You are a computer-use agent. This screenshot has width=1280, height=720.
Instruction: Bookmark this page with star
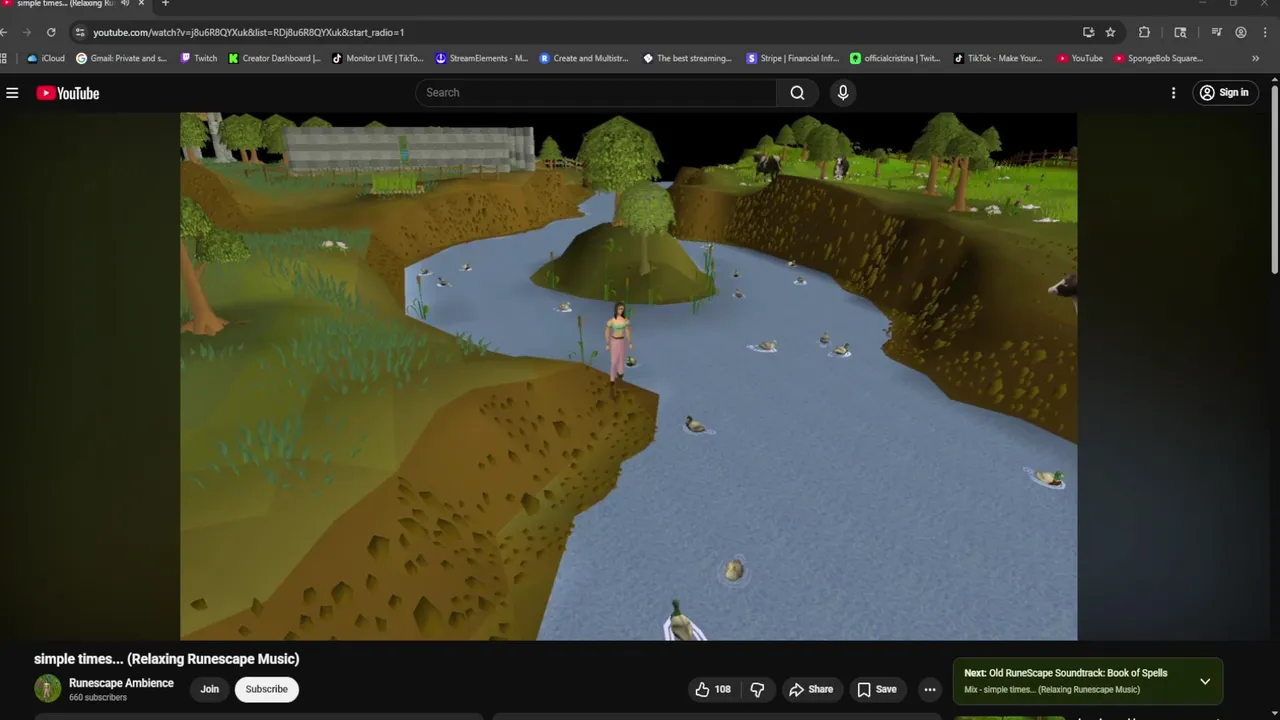click(x=1110, y=32)
